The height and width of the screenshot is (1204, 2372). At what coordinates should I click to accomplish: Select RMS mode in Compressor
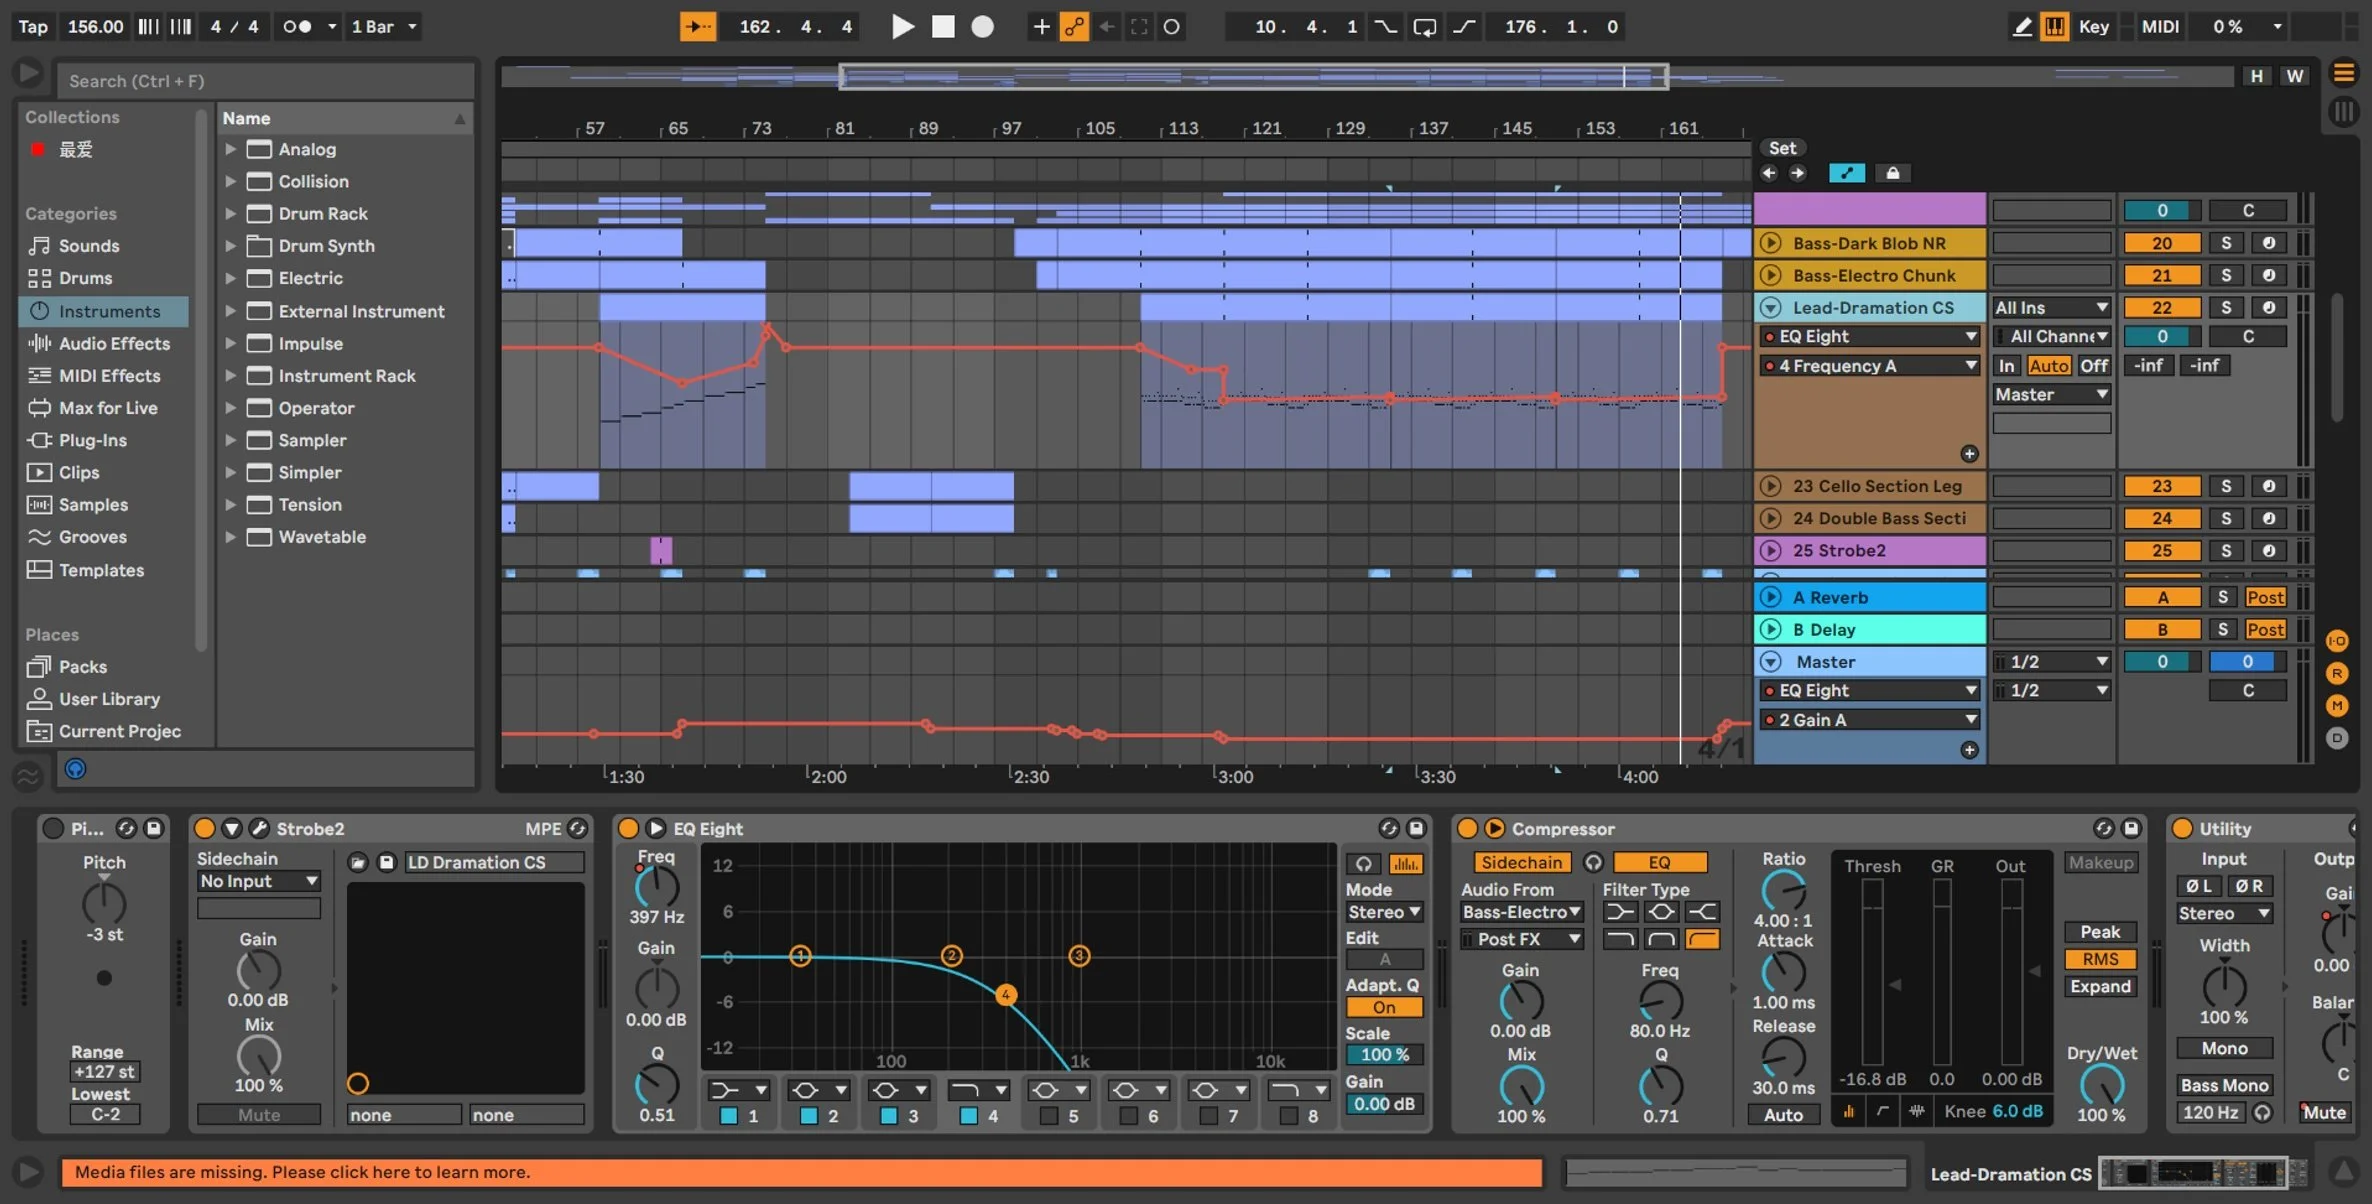2100,959
